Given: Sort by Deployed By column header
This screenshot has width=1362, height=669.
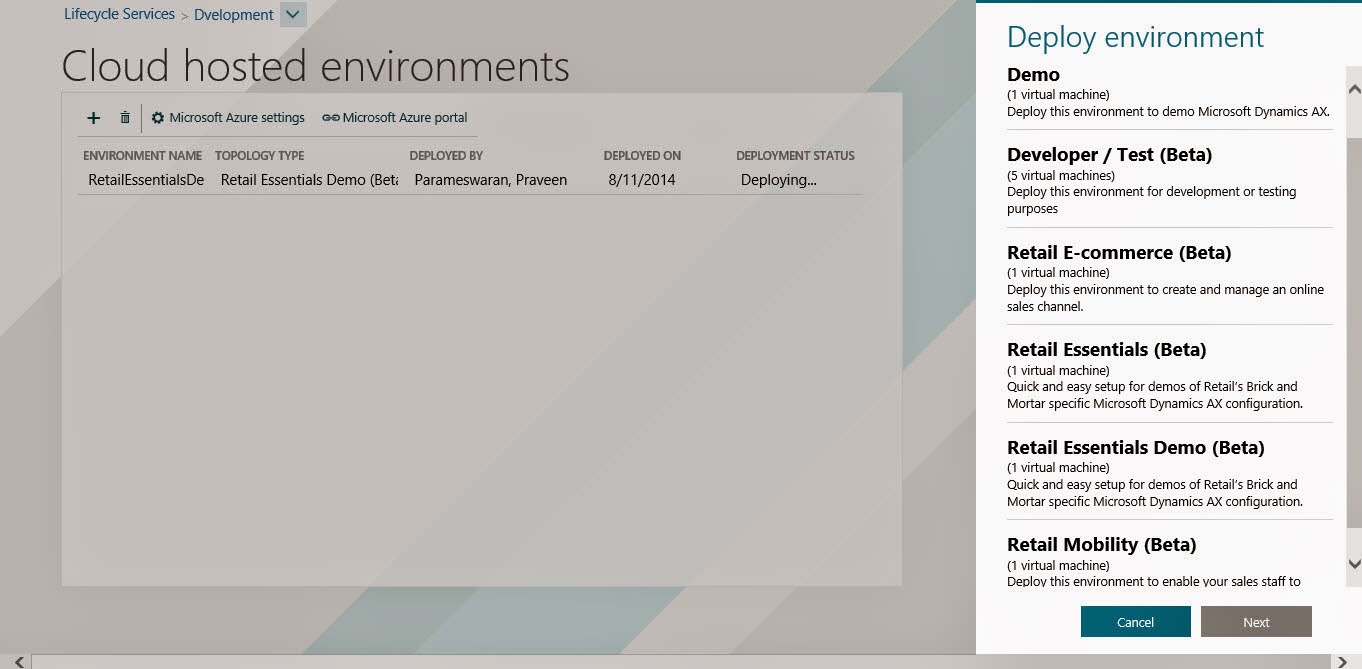Looking at the screenshot, I should click(x=446, y=156).
